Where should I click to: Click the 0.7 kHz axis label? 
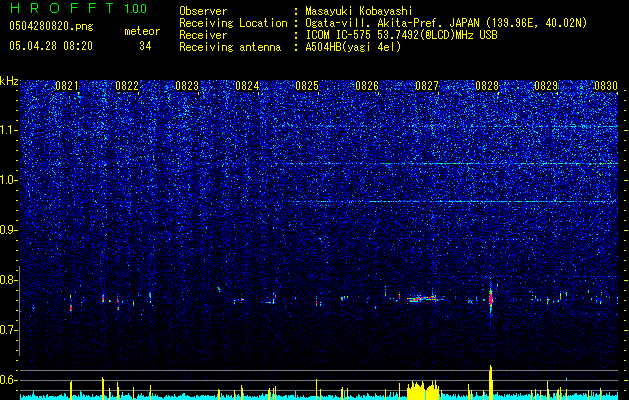tap(9, 330)
